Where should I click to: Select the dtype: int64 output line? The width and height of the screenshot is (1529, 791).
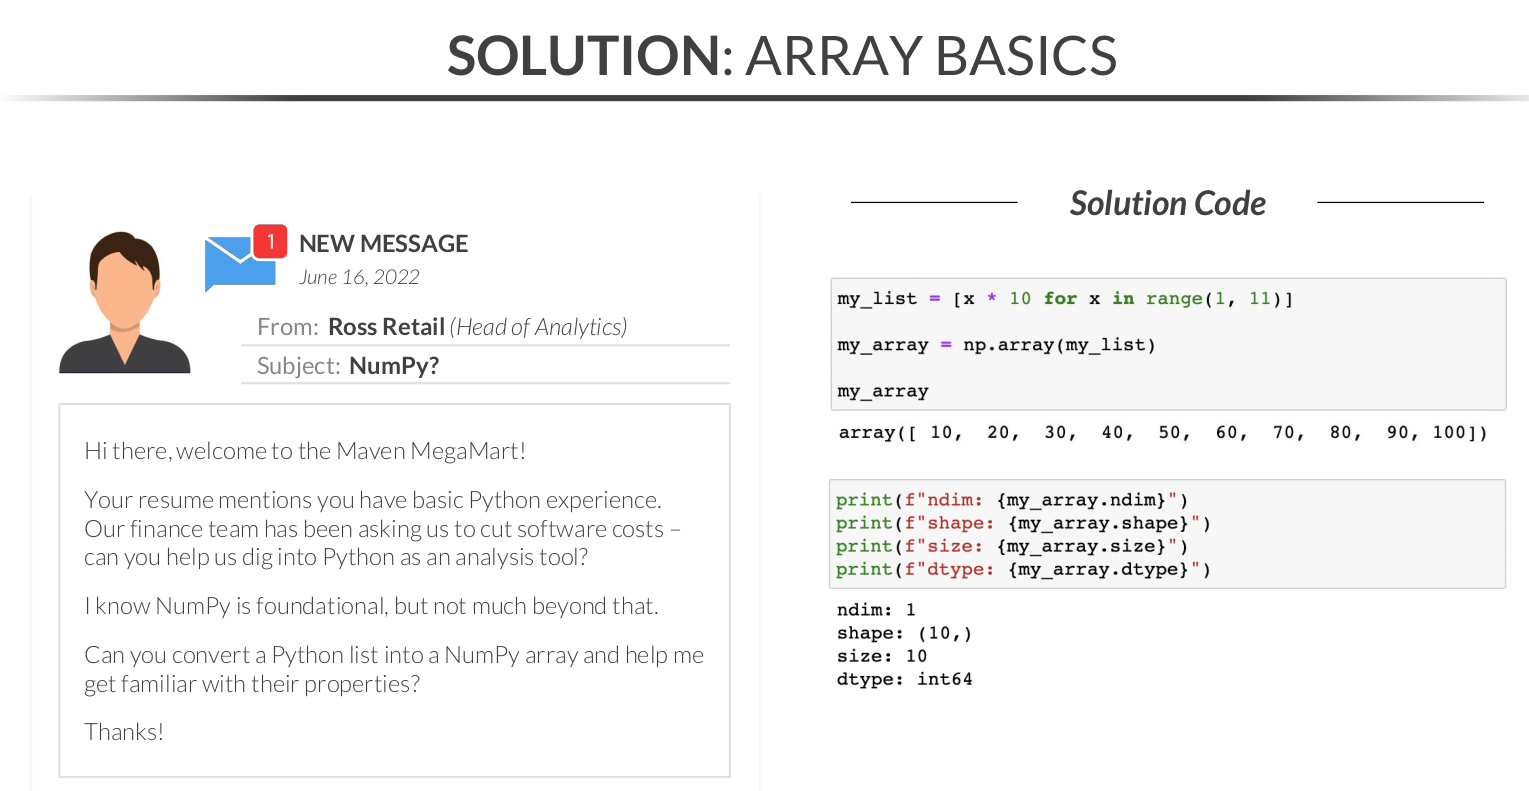[x=904, y=679]
